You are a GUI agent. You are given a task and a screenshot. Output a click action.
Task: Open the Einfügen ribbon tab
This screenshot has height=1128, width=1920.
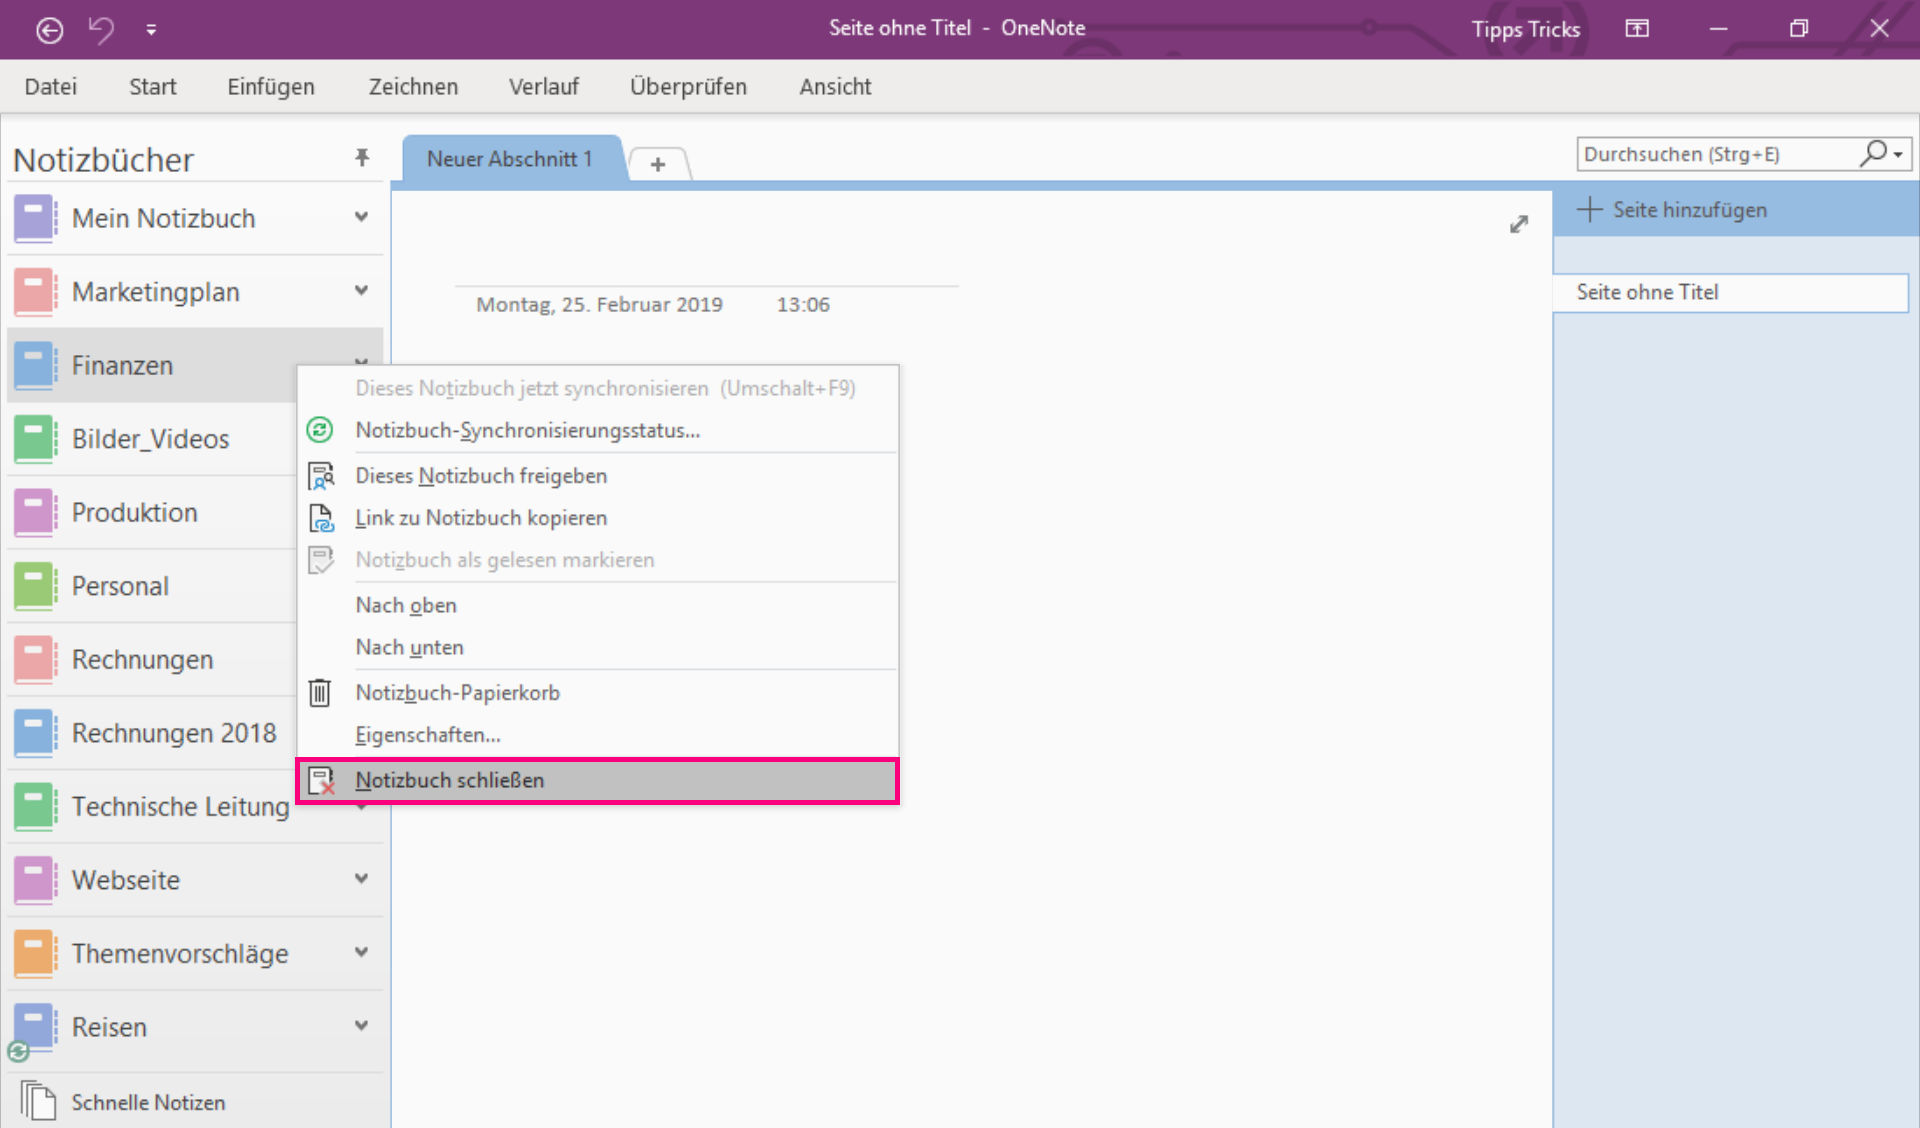click(x=270, y=87)
